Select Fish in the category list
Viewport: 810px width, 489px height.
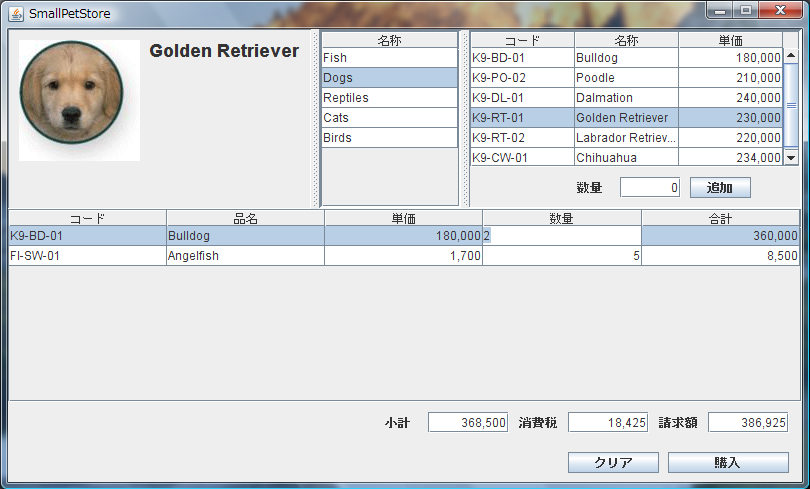(x=388, y=58)
